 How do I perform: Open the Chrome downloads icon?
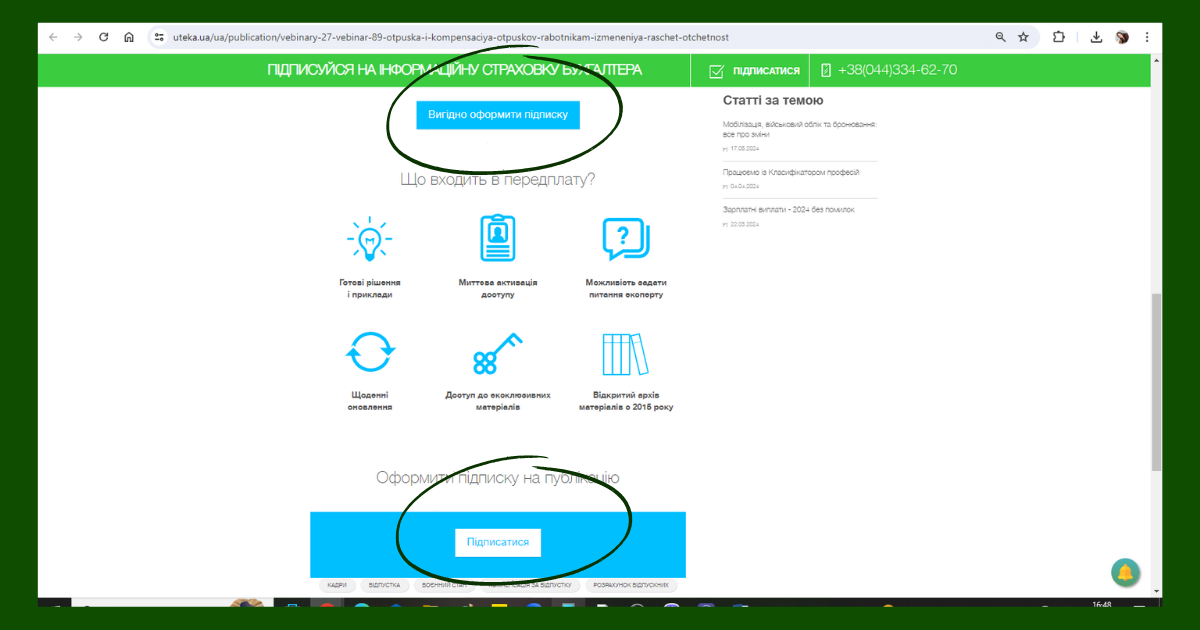pyautogui.click(x=1096, y=37)
